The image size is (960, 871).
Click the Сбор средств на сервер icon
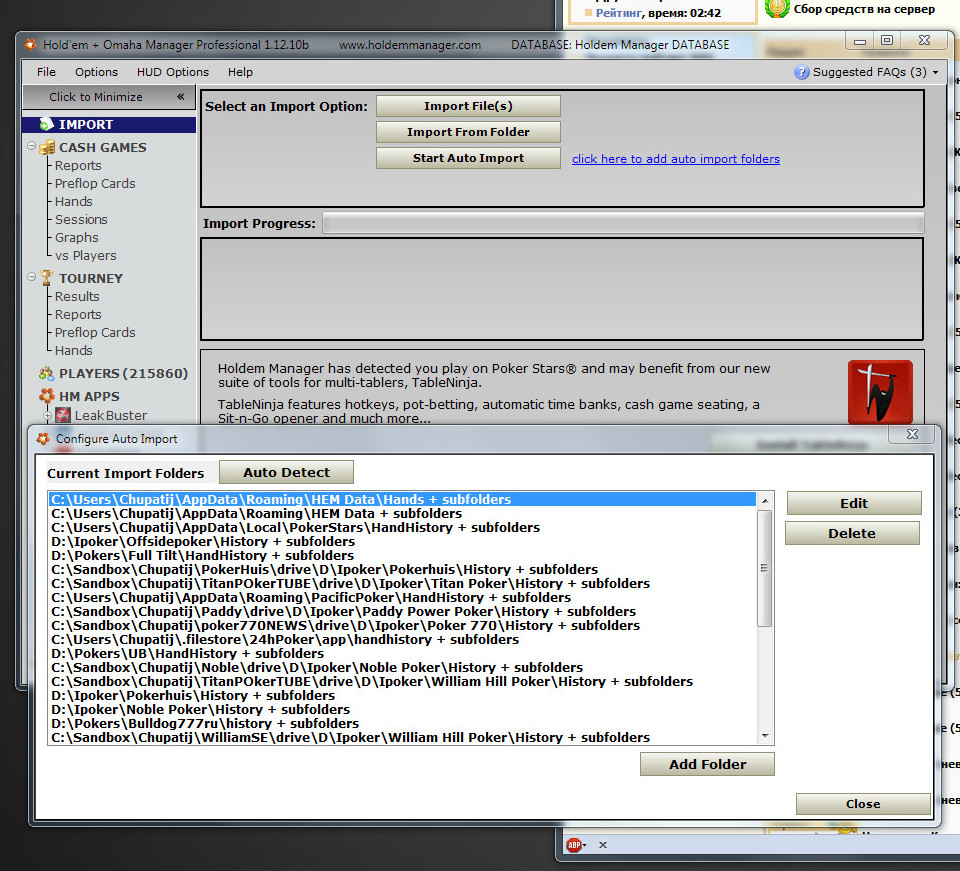777,9
